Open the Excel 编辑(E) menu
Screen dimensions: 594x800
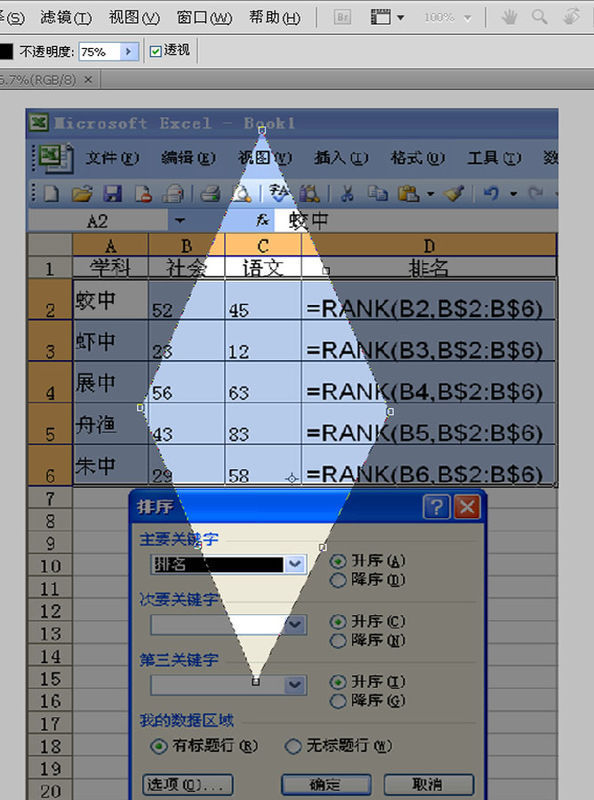(188, 158)
